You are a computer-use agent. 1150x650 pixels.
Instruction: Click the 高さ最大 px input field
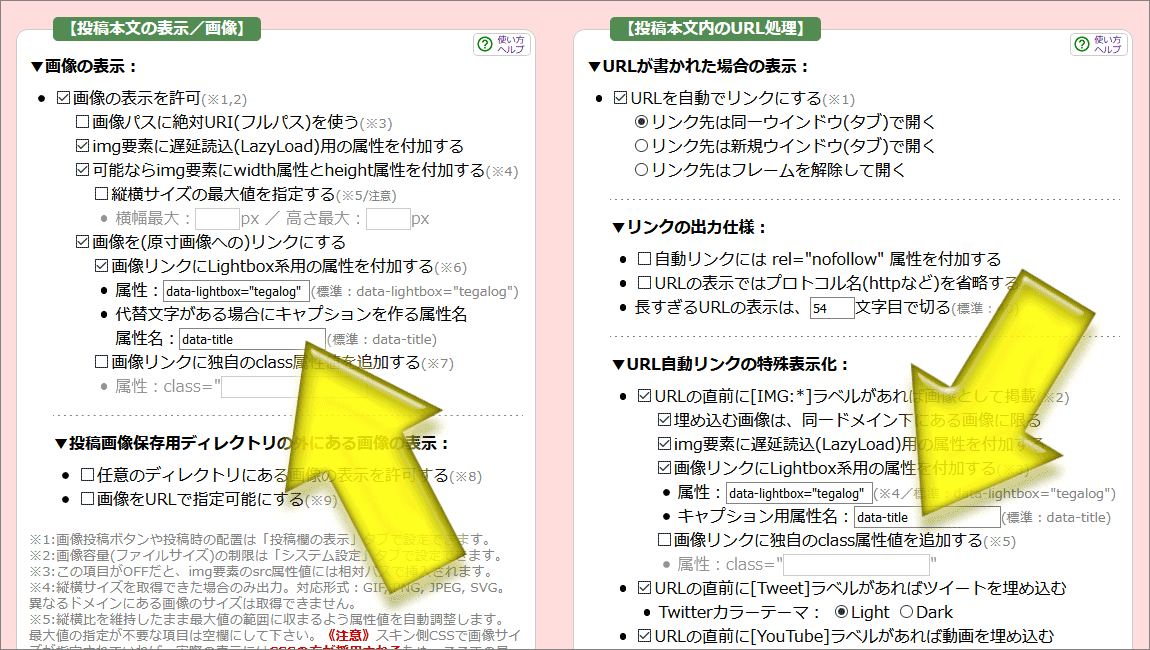[x=388, y=219]
